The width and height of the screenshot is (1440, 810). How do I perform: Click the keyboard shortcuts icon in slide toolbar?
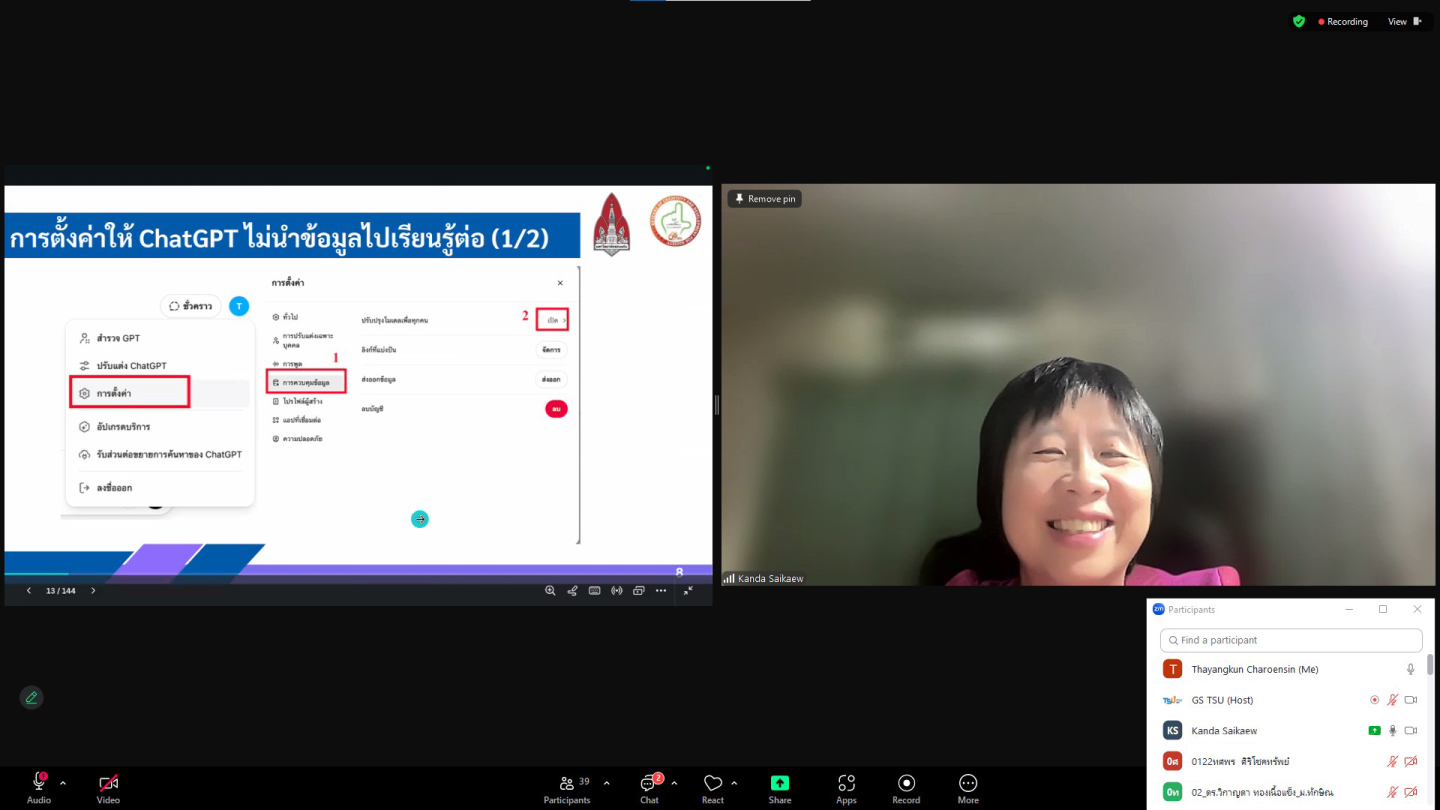(x=594, y=591)
